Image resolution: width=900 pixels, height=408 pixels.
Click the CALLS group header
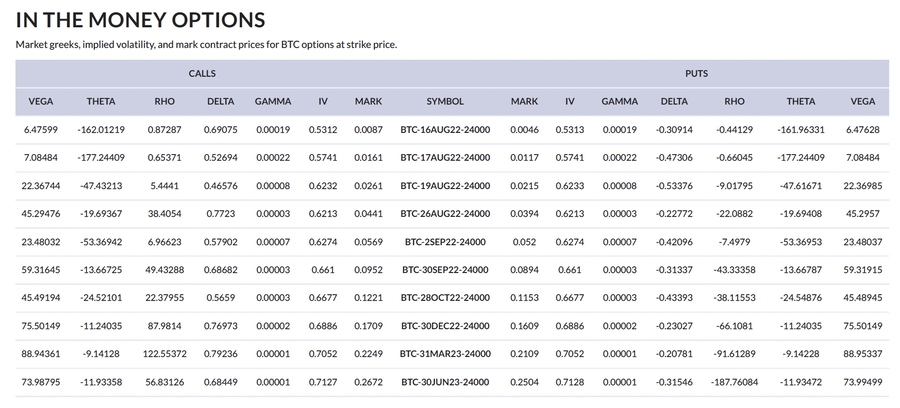click(x=202, y=74)
